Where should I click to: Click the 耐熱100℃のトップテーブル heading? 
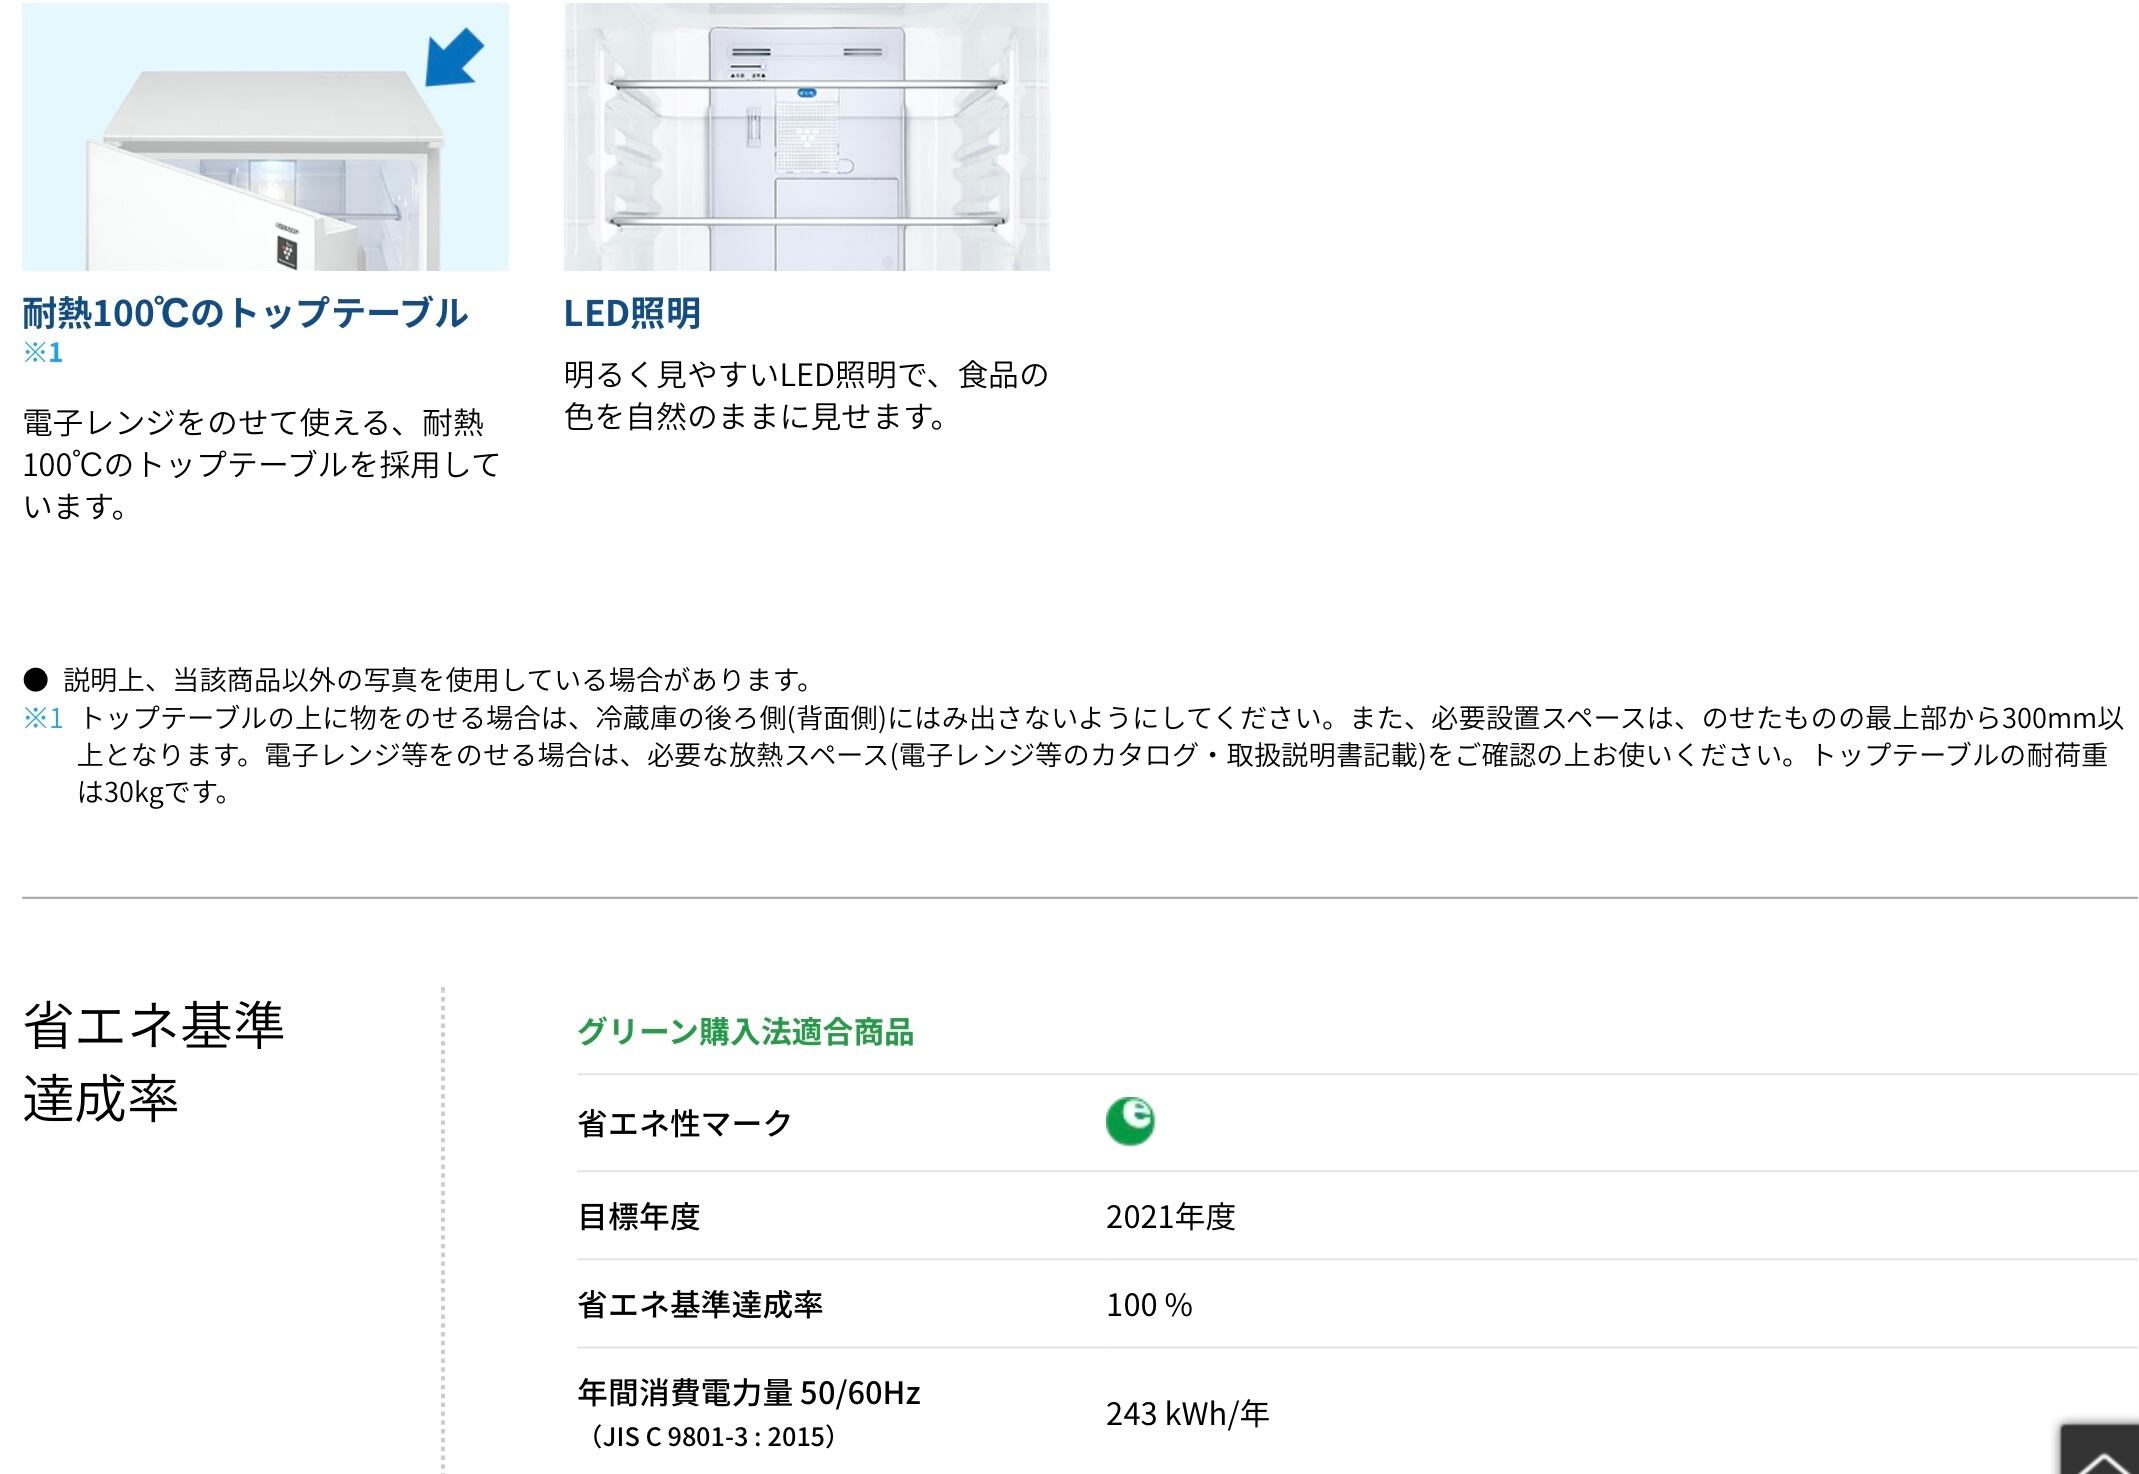[245, 313]
